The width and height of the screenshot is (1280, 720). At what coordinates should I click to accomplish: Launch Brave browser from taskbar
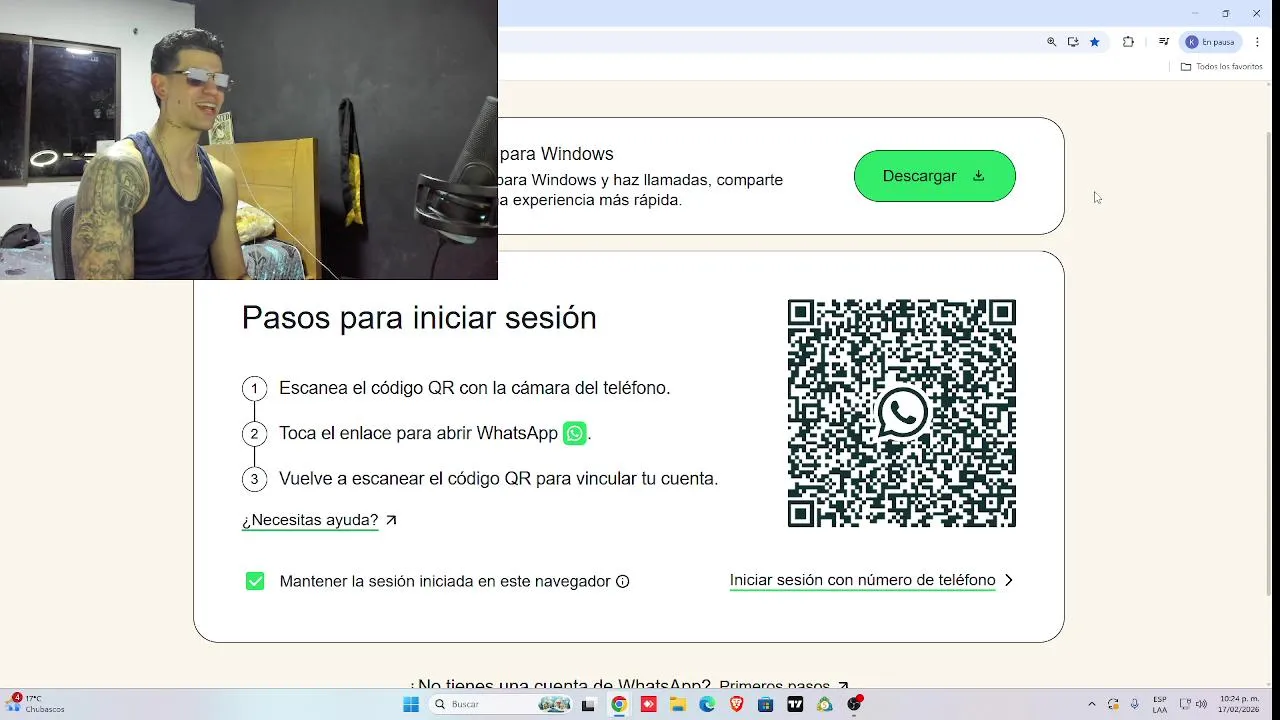coord(737,704)
